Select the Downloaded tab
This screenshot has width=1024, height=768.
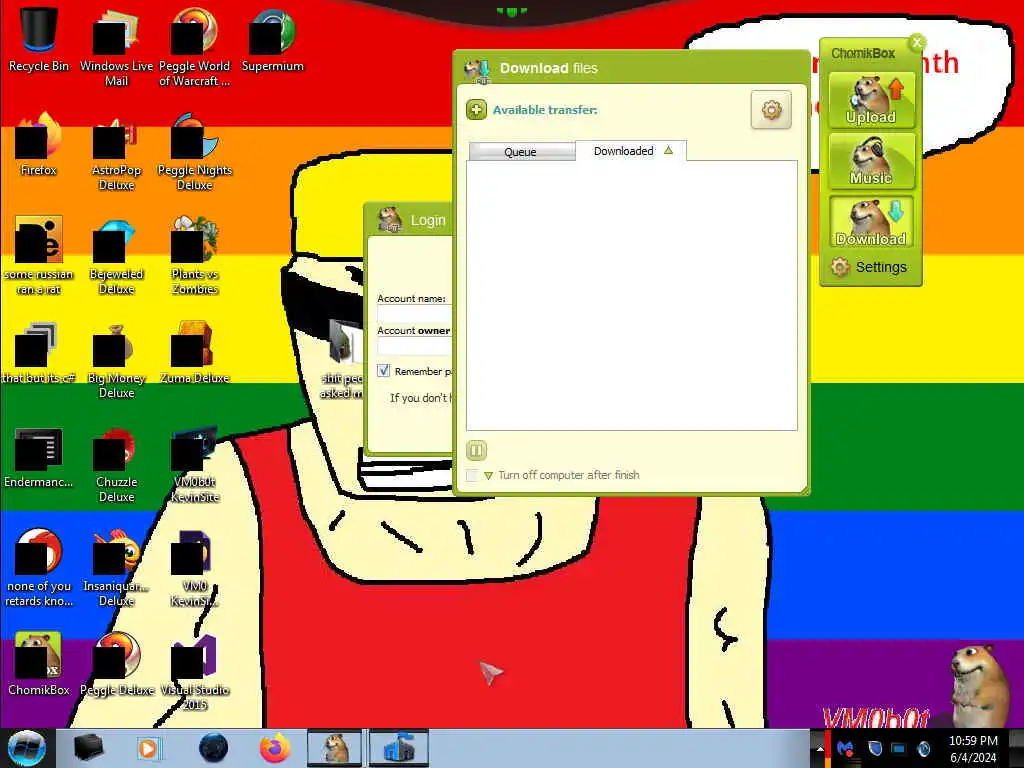pyautogui.click(x=631, y=151)
